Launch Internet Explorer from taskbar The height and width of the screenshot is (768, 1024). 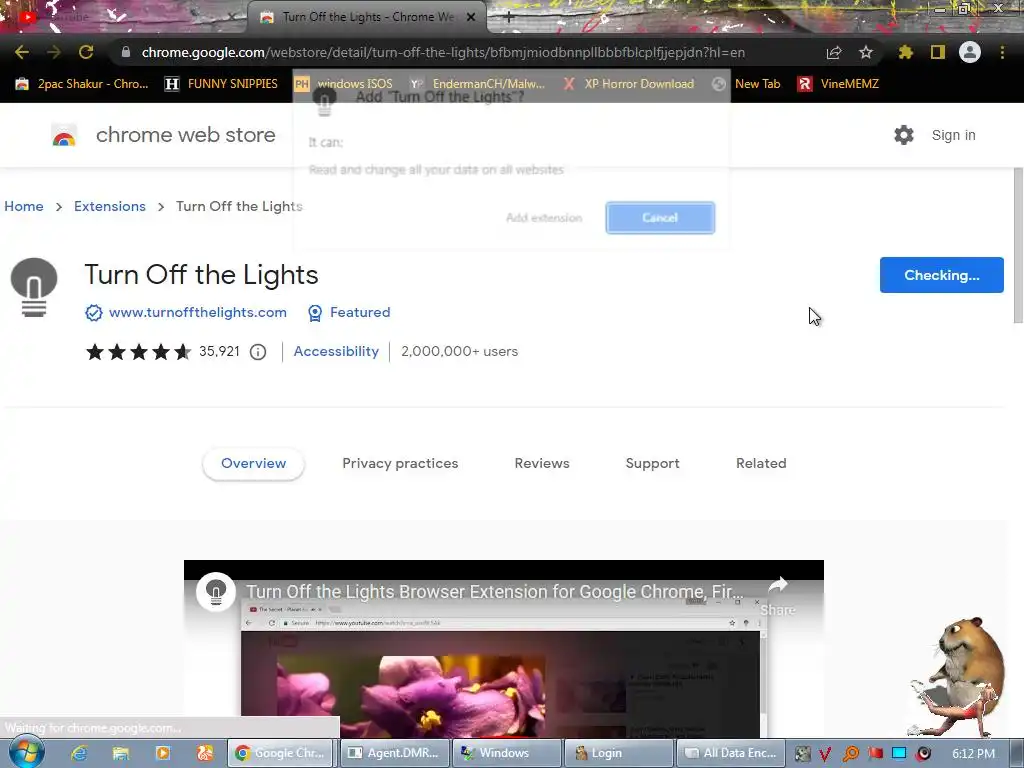tap(80, 753)
